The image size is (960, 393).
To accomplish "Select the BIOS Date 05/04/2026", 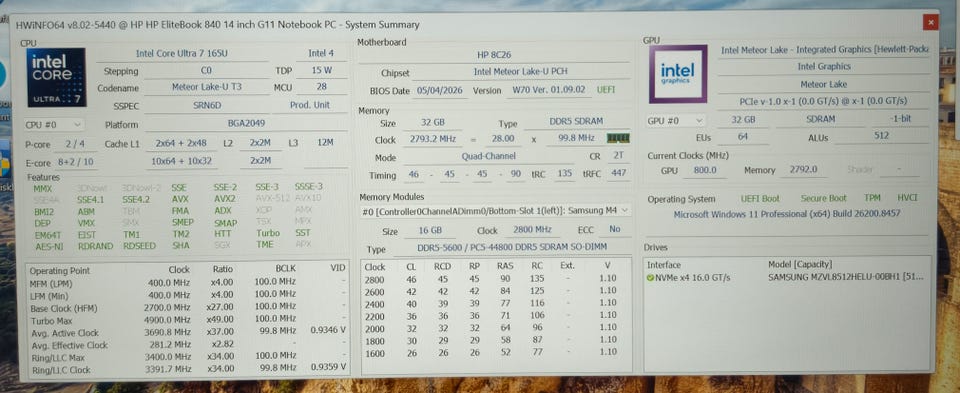I will tap(441, 90).
